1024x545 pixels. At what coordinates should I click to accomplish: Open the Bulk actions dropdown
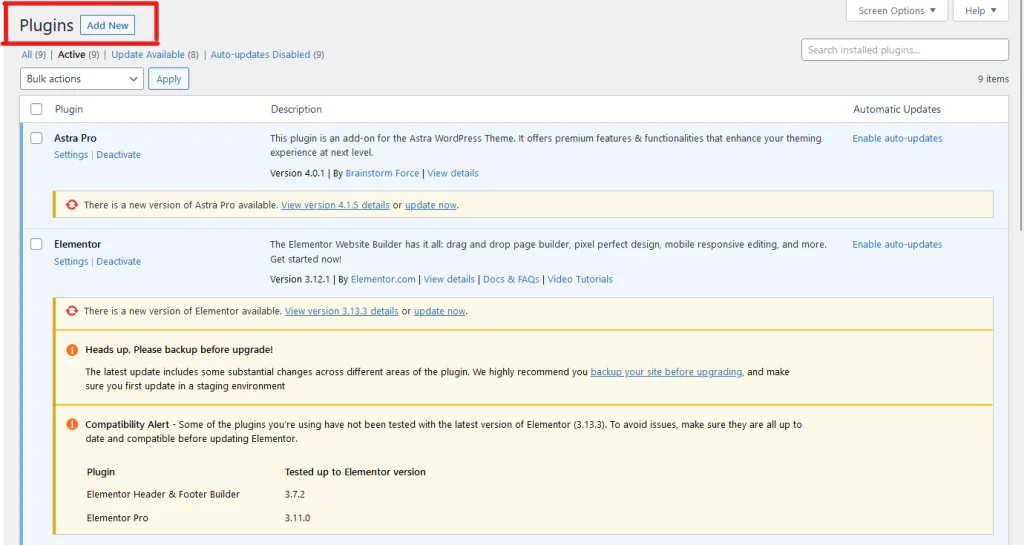pos(82,79)
